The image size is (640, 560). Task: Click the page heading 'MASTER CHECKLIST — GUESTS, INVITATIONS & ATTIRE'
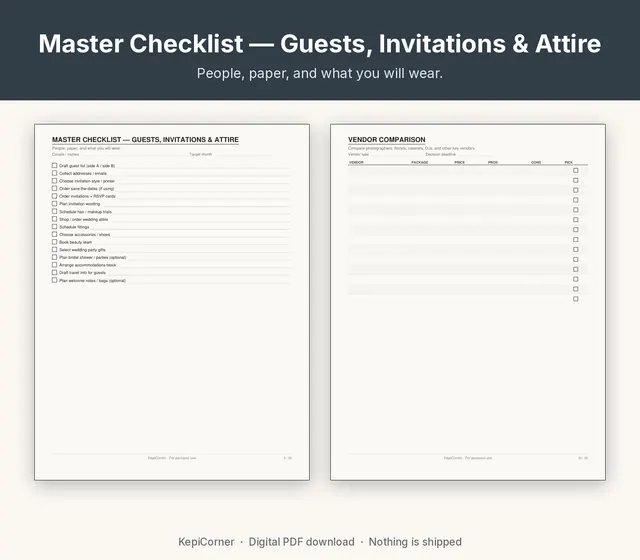click(x=145, y=140)
